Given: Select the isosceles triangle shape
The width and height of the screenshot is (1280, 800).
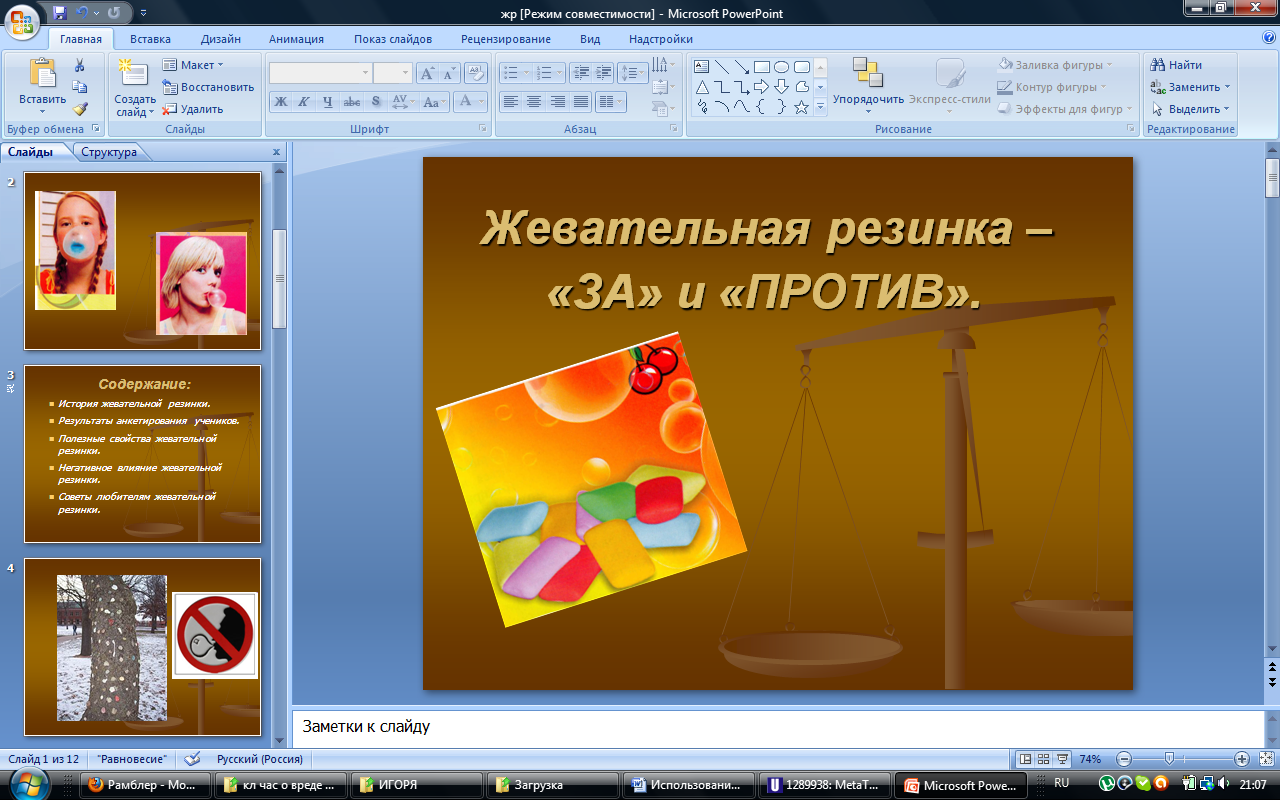Looking at the screenshot, I should [702, 87].
